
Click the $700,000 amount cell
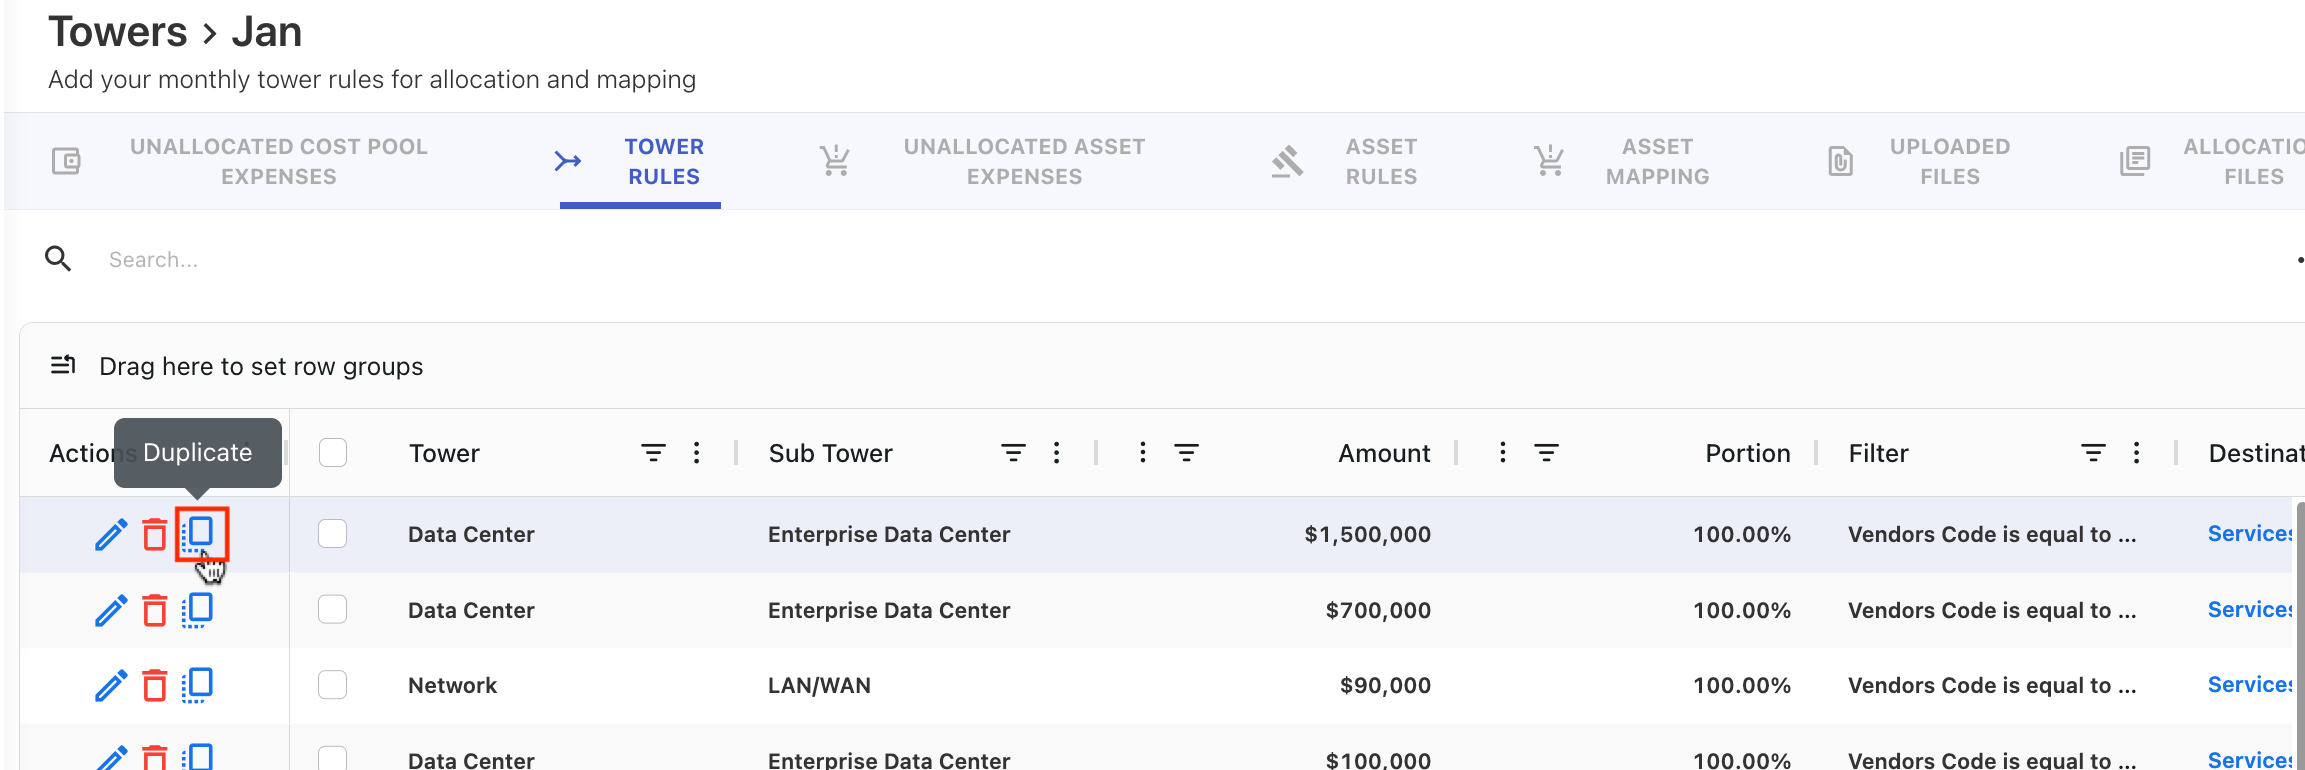[1378, 610]
